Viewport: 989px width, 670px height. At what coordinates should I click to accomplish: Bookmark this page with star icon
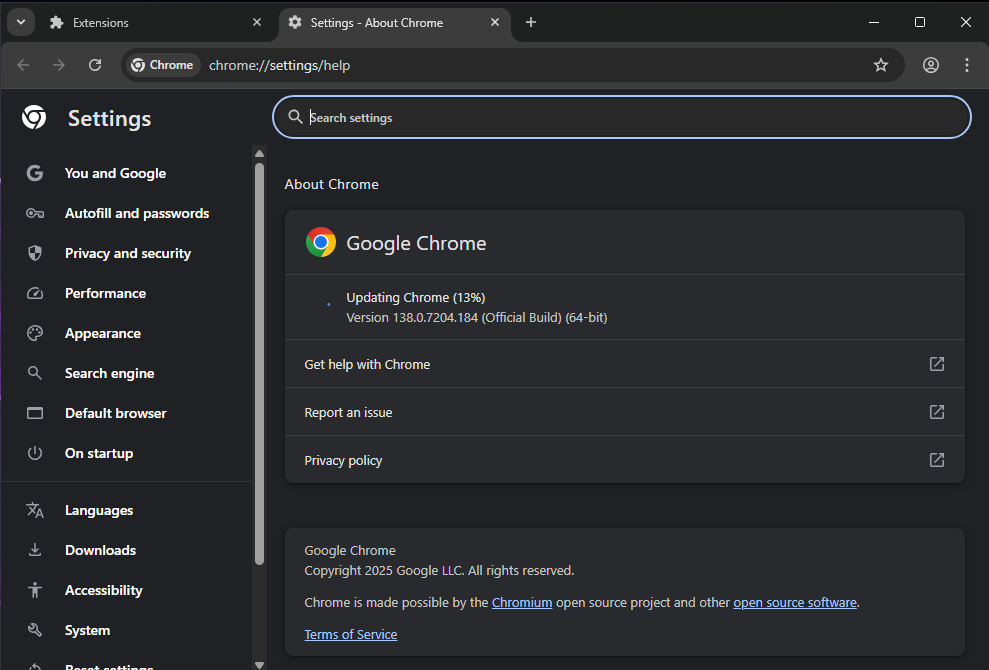(x=881, y=65)
